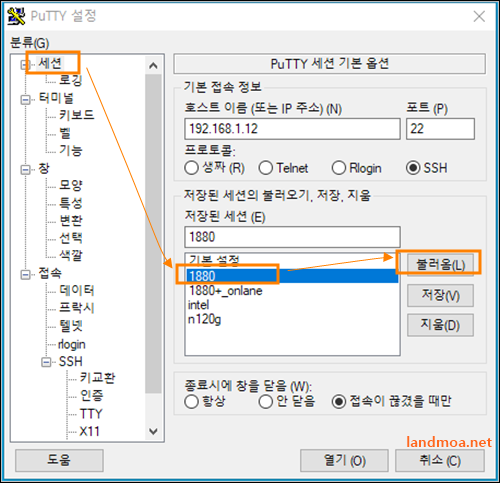Click the 불러옴(L) load button
Viewport: 500px width, 483px height.
click(x=440, y=265)
